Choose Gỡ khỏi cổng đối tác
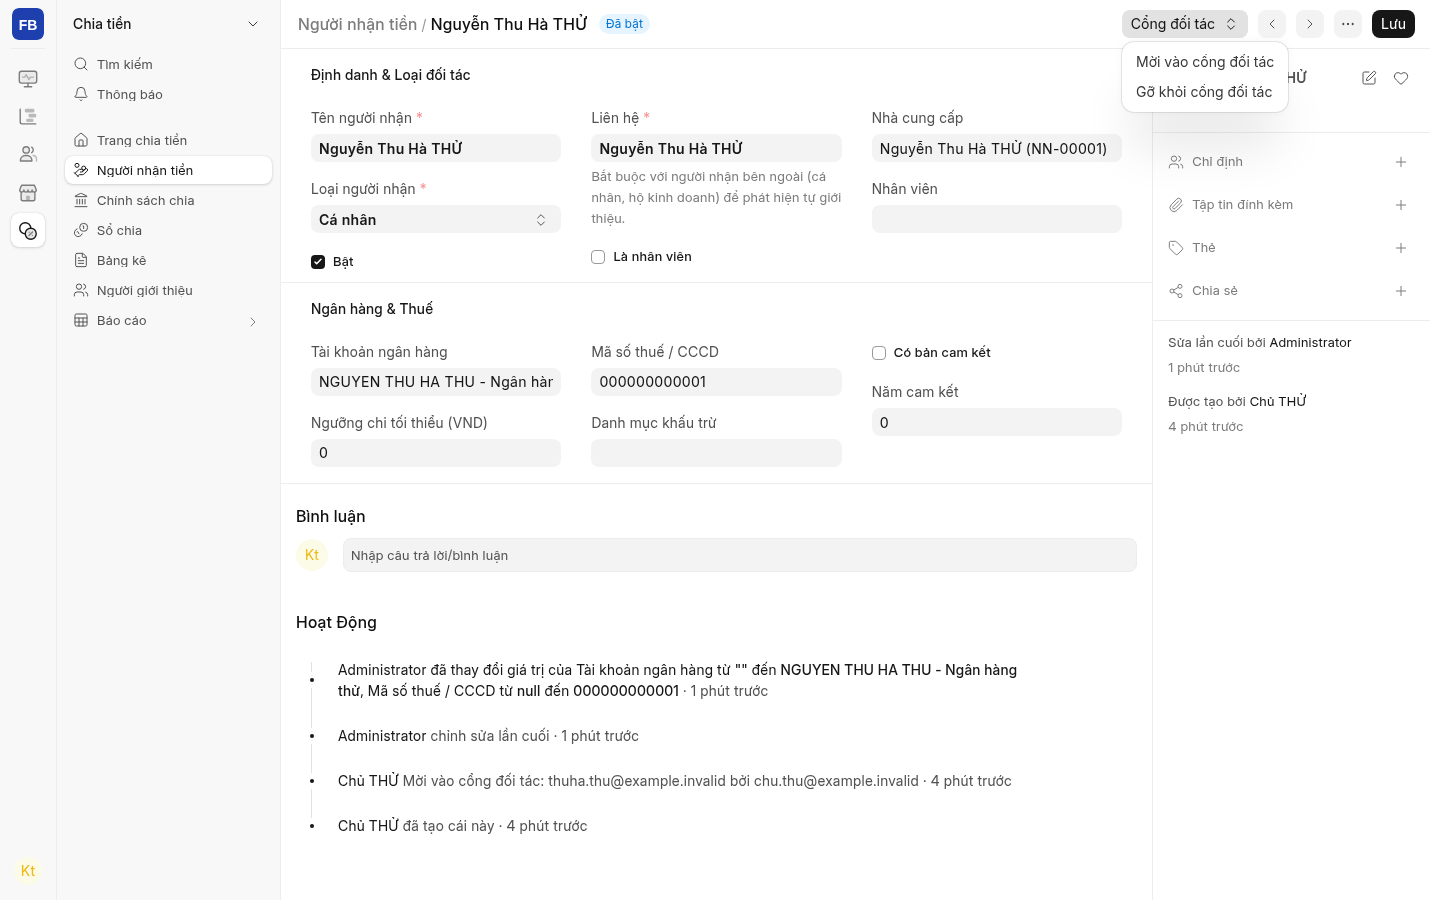This screenshot has height=900, width=1440. (1205, 92)
